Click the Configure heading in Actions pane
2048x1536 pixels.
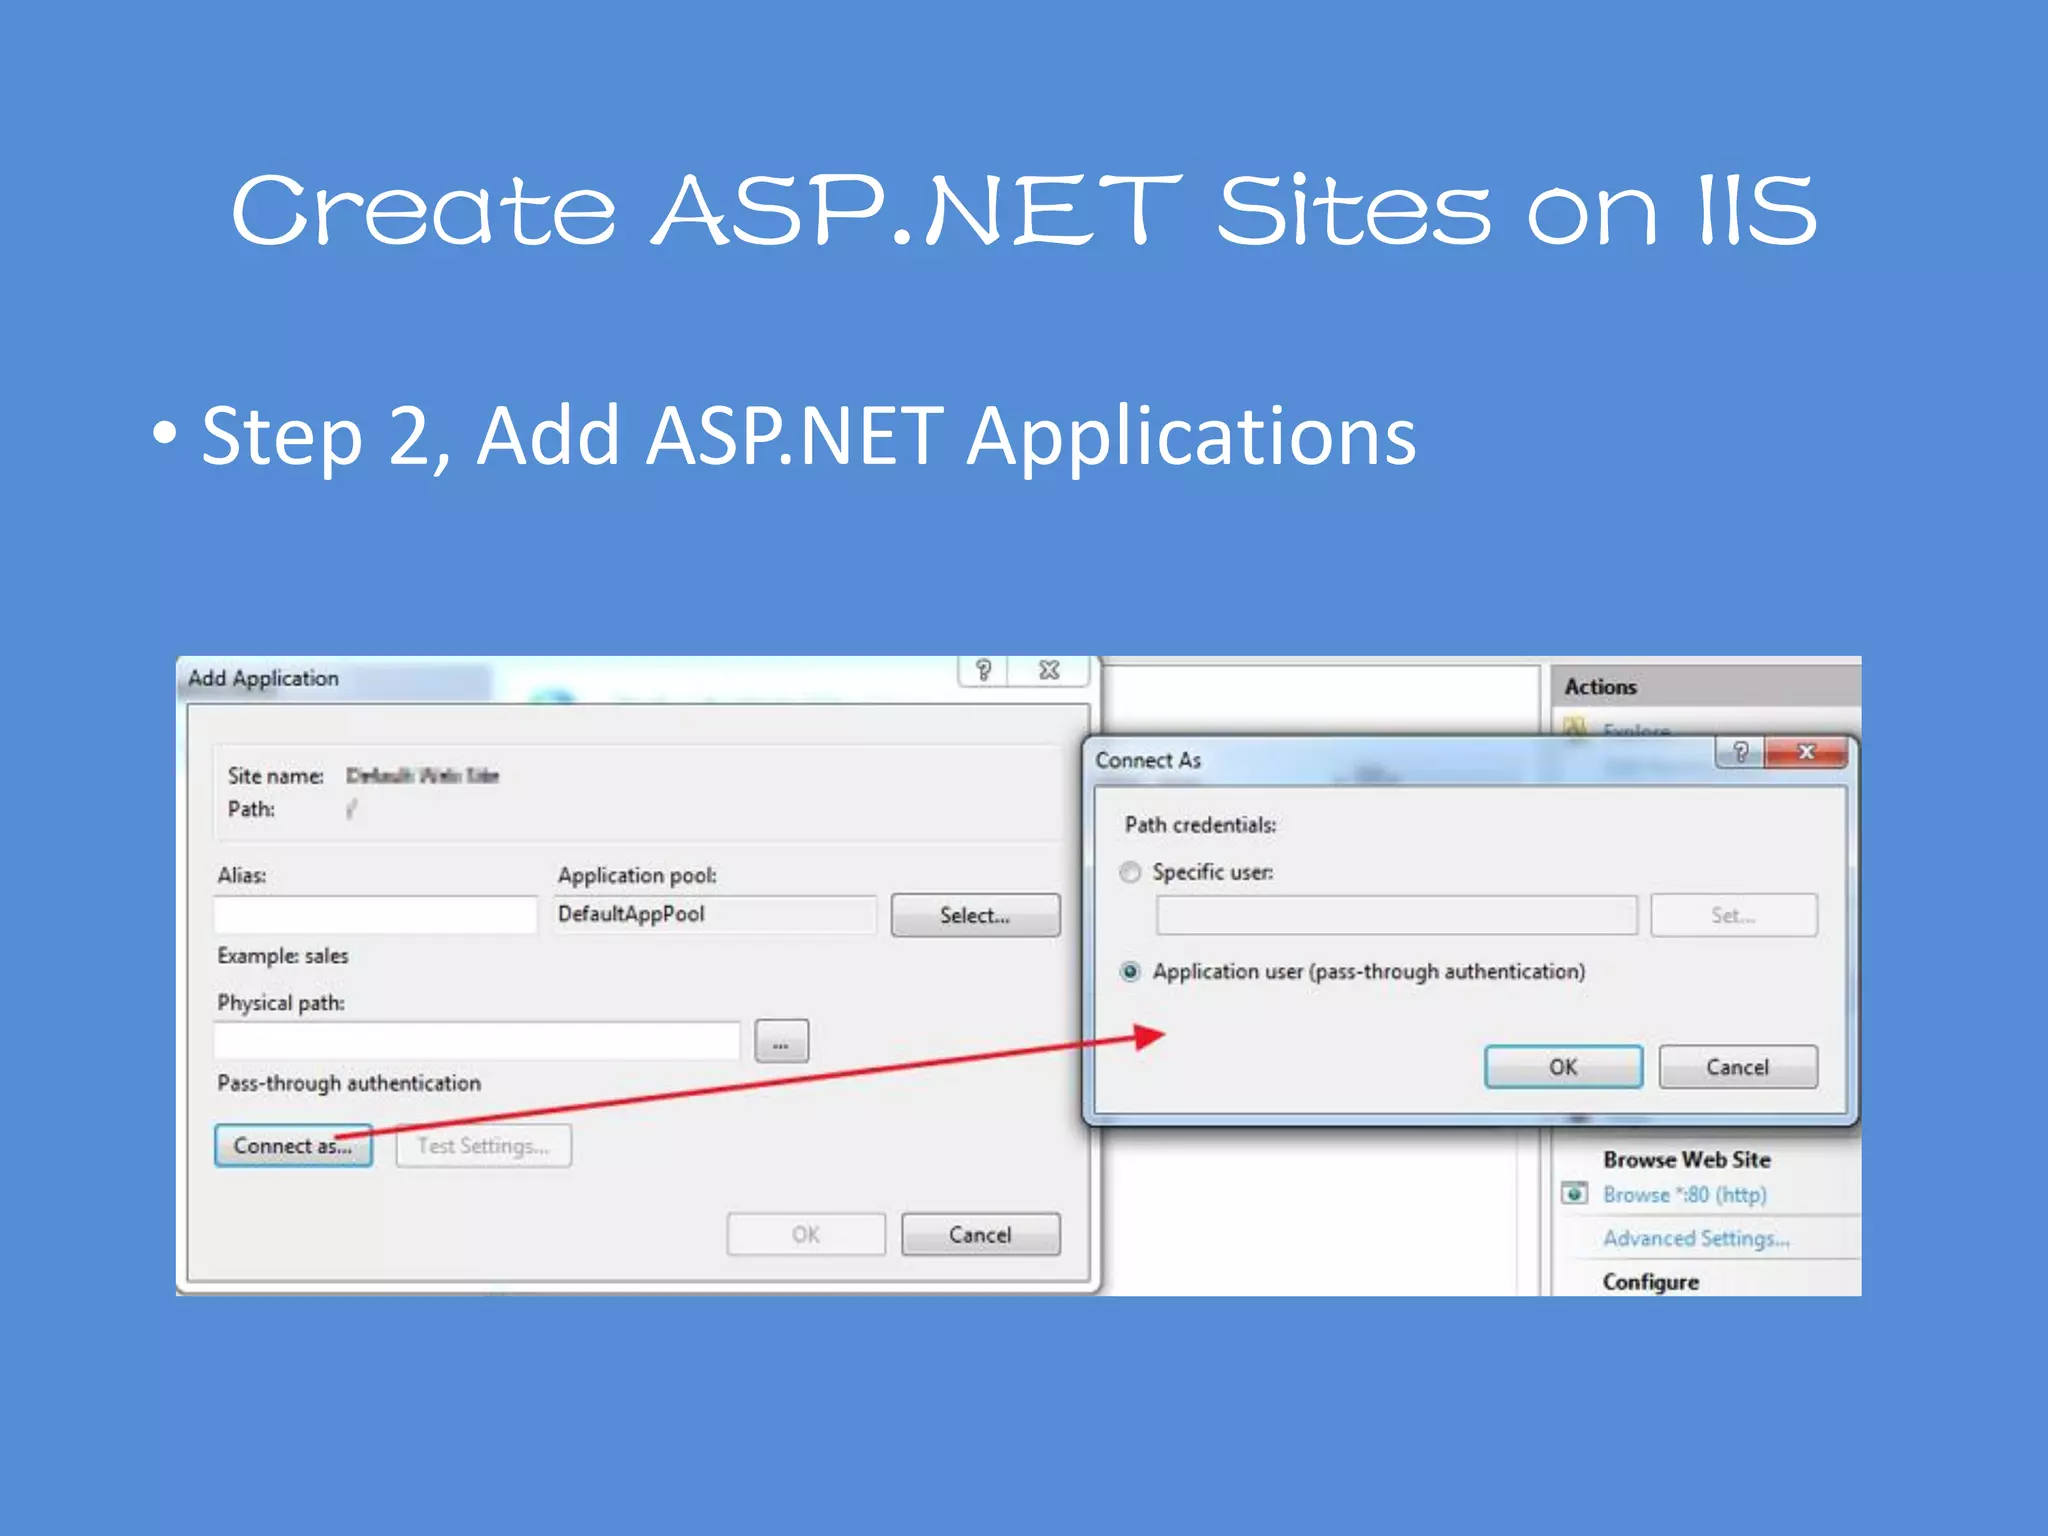point(1651,1282)
